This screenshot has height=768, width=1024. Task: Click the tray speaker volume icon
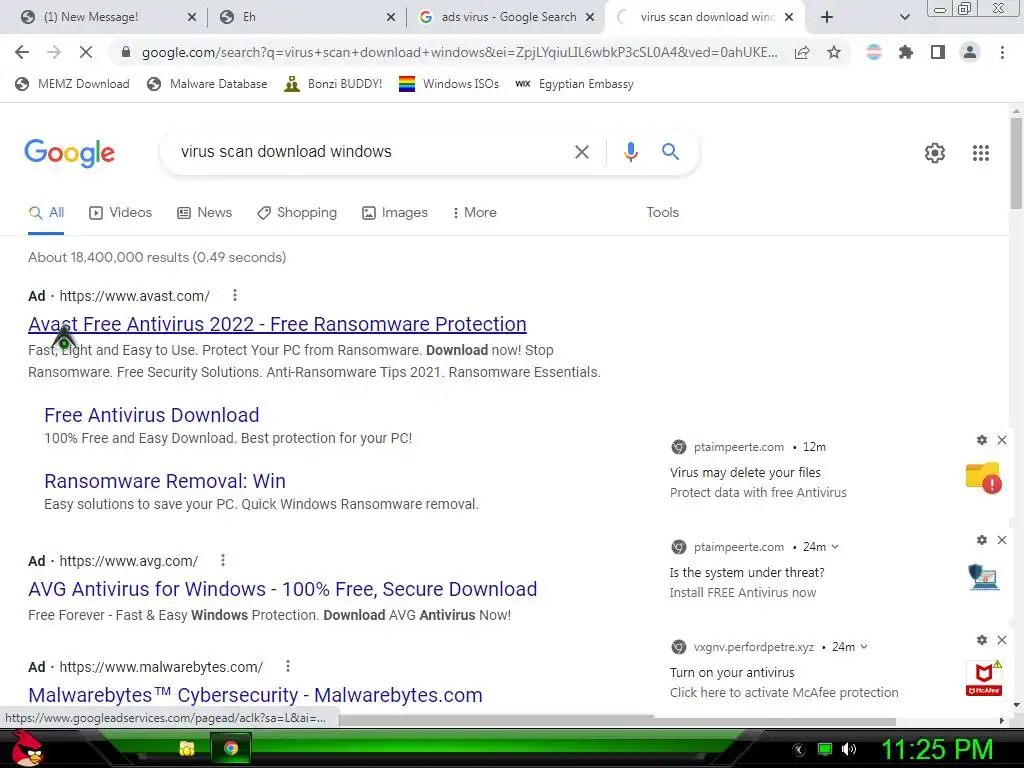pyautogui.click(x=849, y=749)
